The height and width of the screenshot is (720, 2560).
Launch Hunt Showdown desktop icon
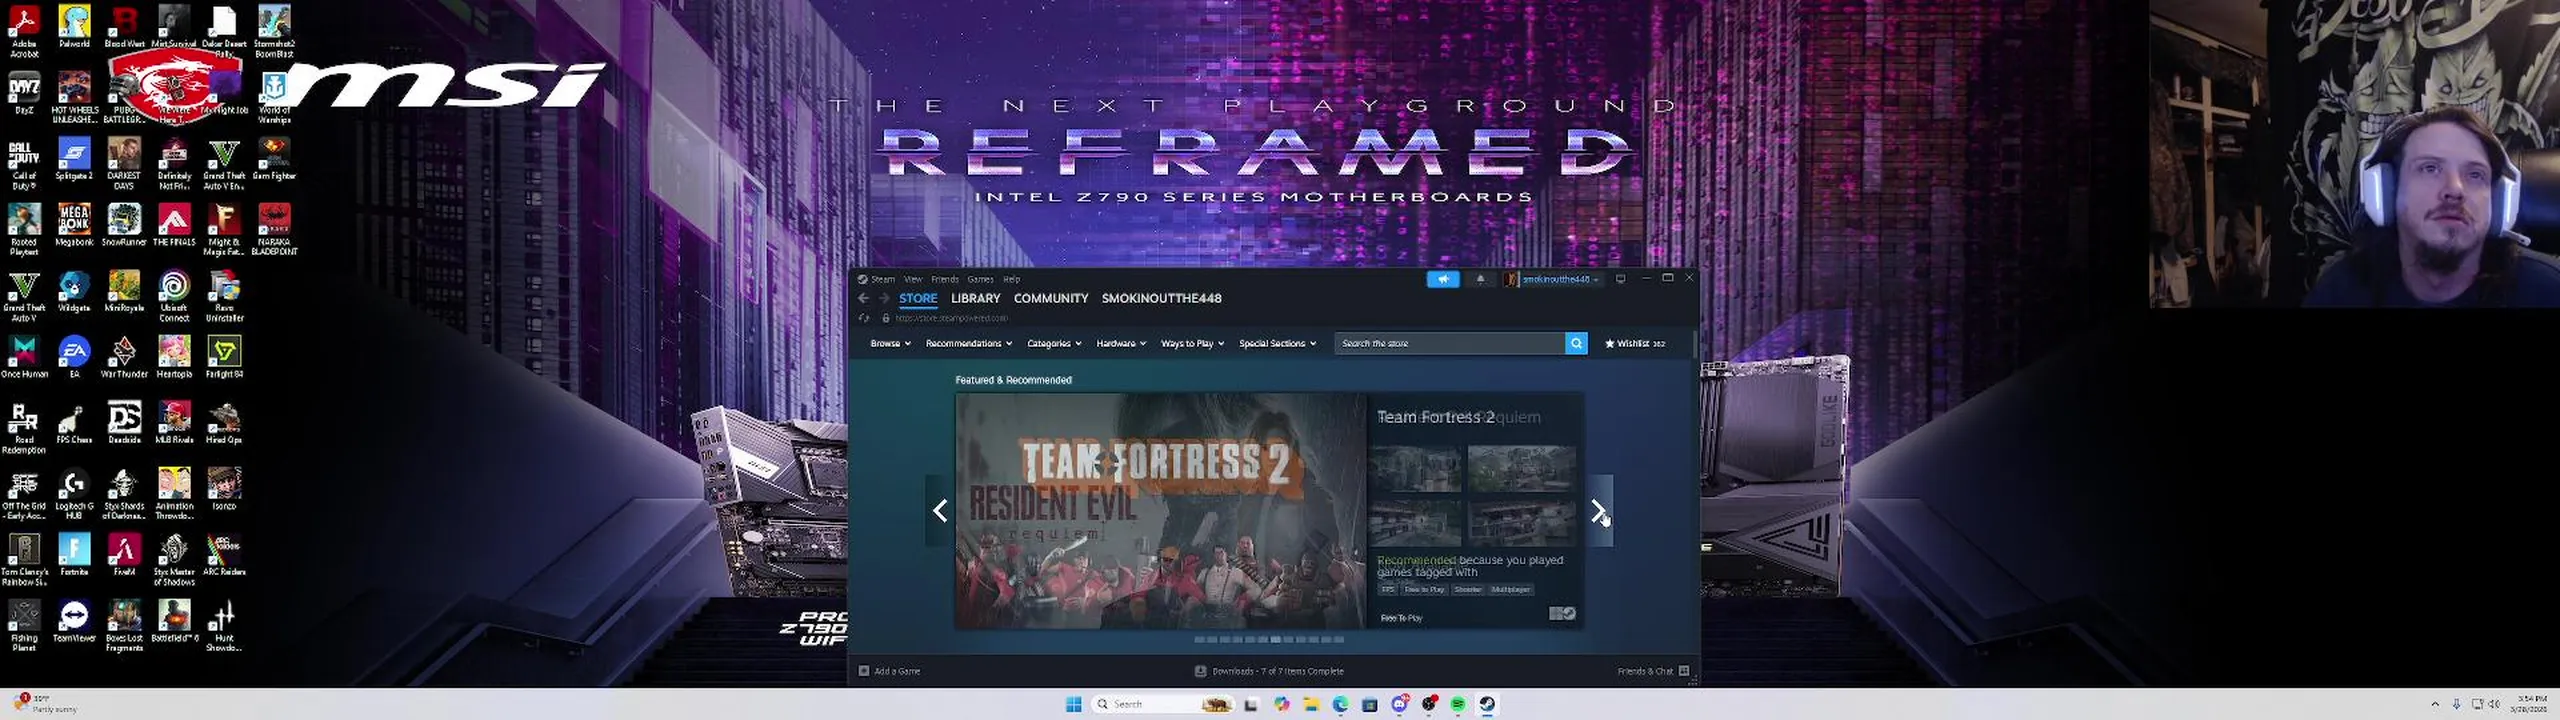click(224, 627)
